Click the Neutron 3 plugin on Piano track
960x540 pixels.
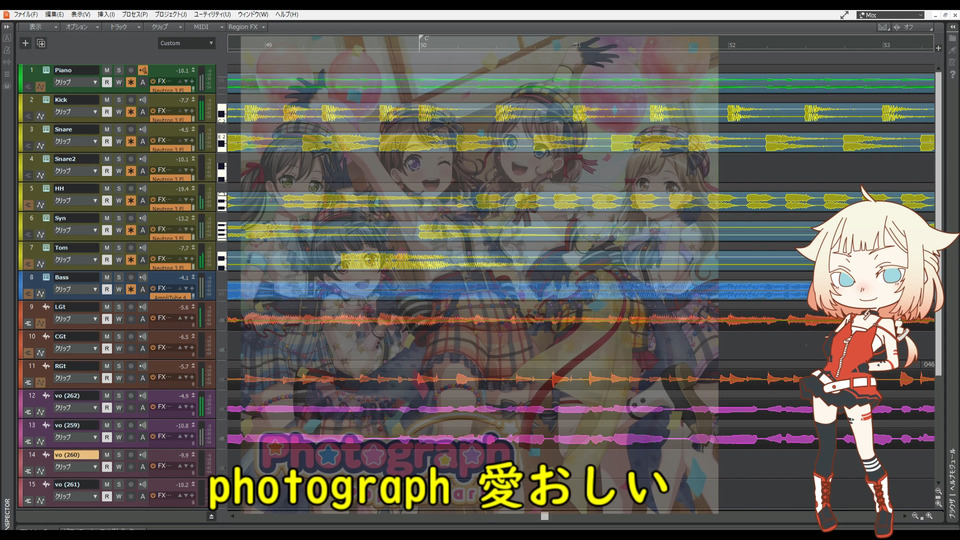(169, 89)
